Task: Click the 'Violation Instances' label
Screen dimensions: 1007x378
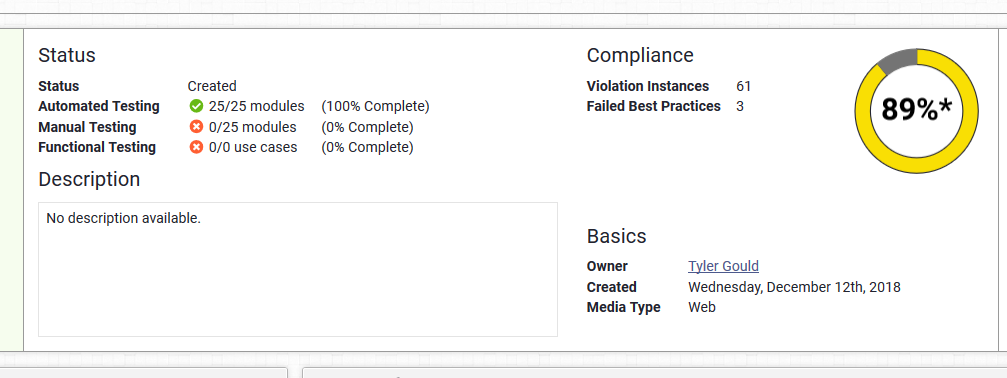Action: [648, 86]
